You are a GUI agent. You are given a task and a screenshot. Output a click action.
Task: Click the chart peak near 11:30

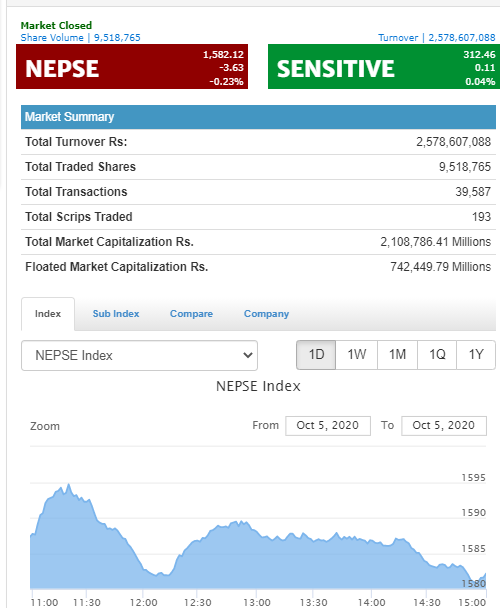coord(69,485)
